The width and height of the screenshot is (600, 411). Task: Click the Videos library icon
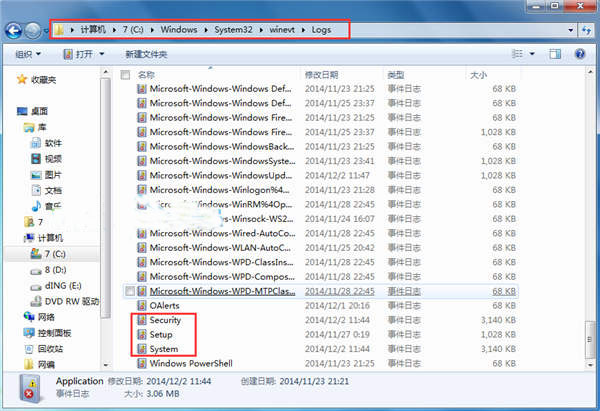pos(36,159)
